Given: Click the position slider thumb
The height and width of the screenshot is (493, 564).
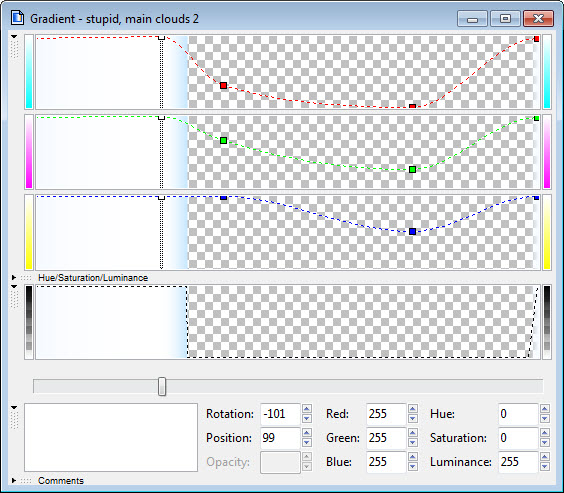Looking at the screenshot, I should click(162, 387).
